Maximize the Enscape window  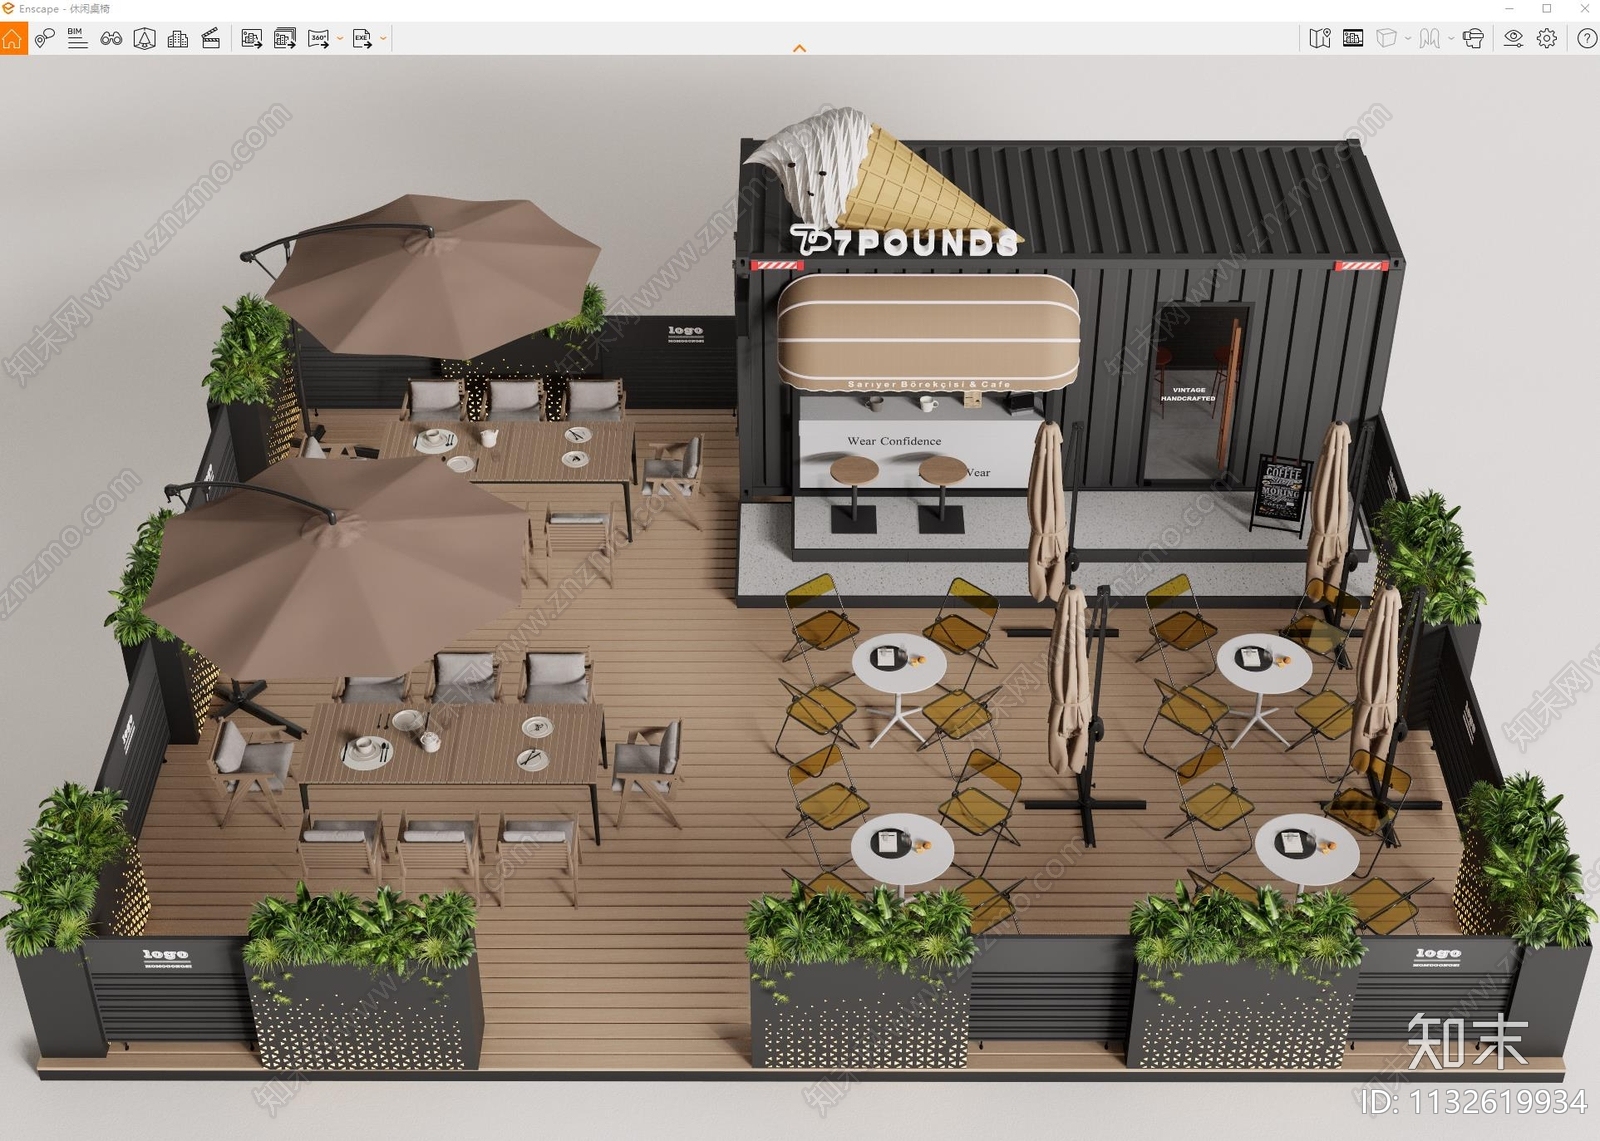pyautogui.click(x=1547, y=8)
